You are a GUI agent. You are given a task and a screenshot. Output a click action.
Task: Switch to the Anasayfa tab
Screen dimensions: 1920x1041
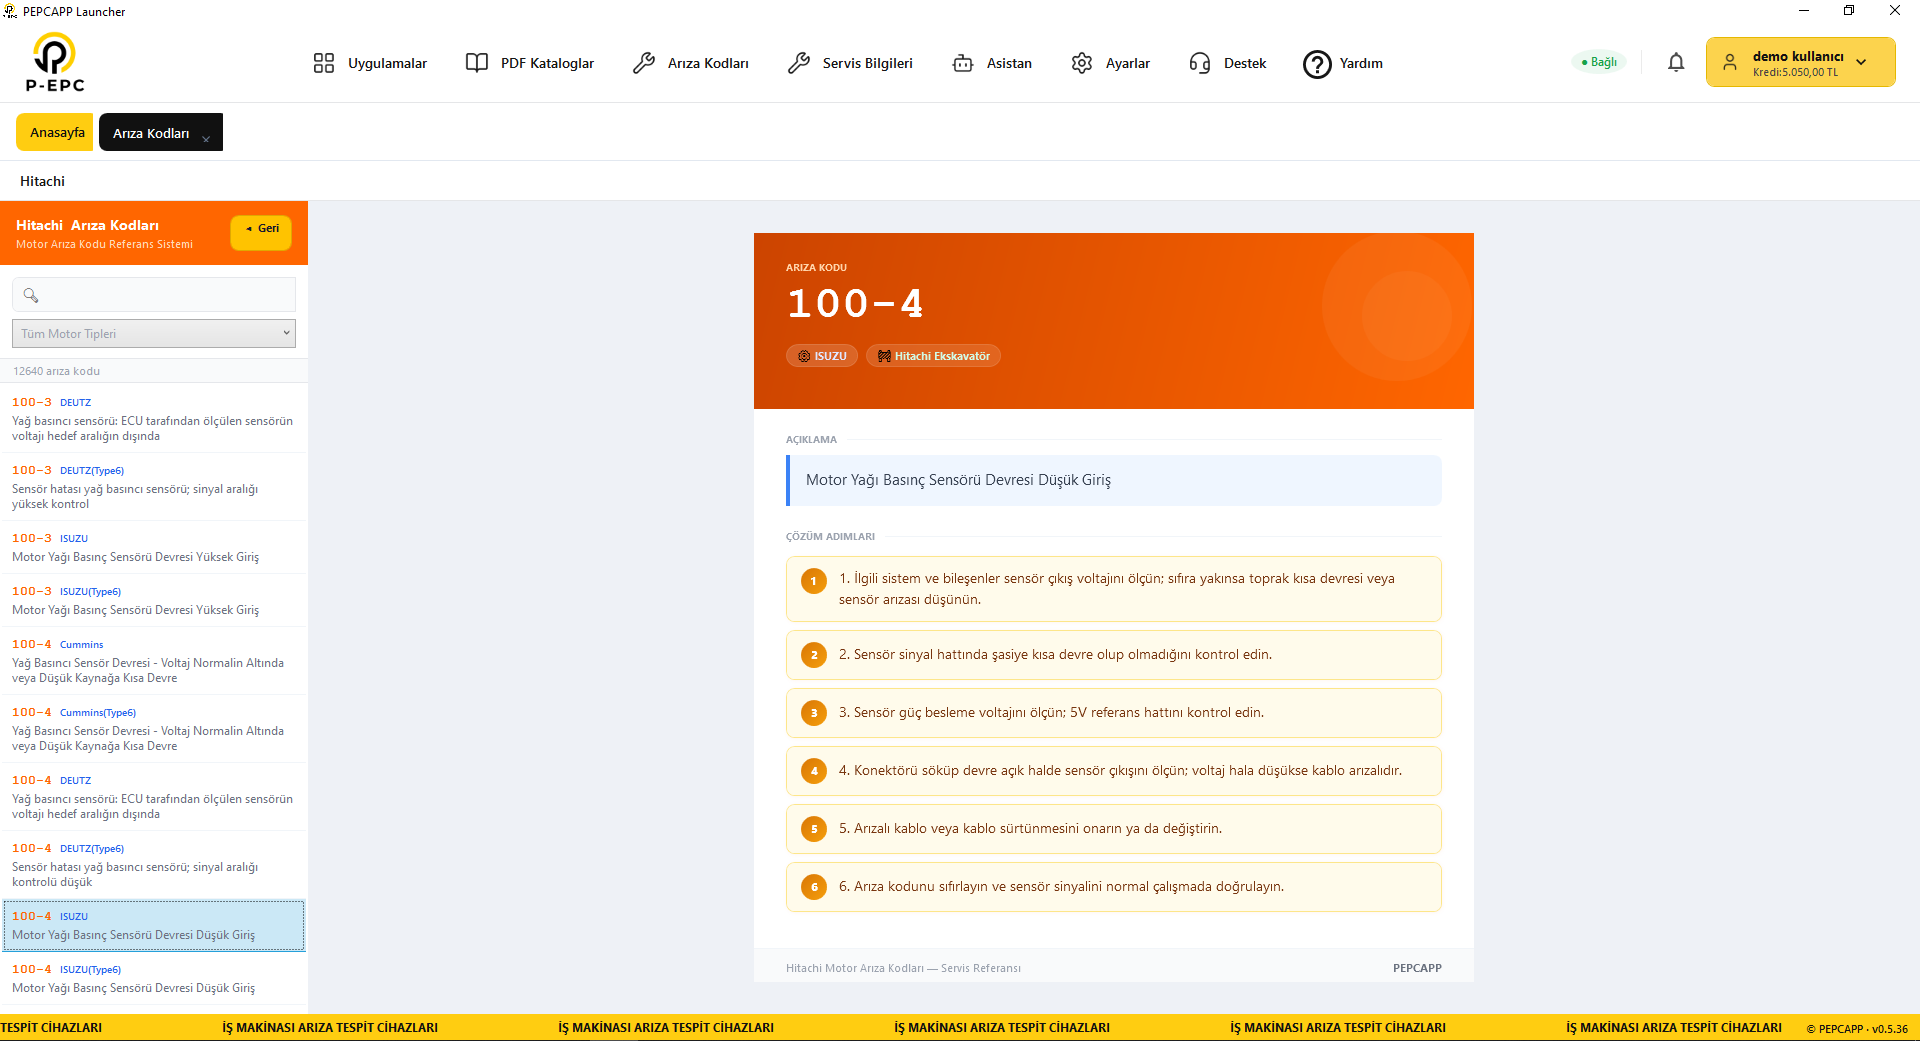pos(55,132)
